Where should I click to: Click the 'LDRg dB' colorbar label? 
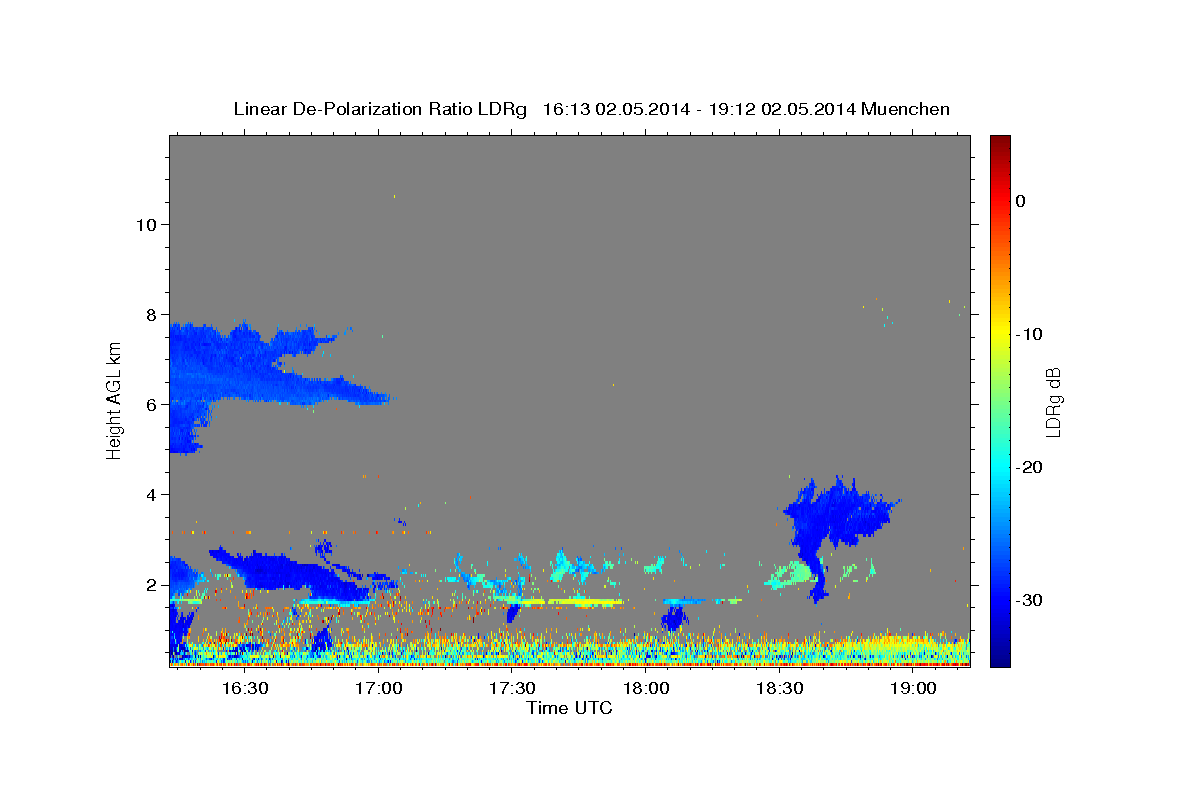(1052, 402)
